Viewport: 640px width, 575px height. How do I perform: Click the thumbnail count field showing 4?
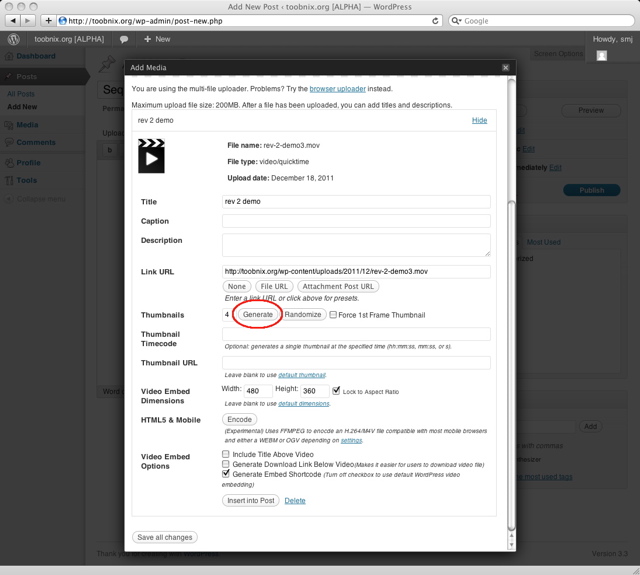pos(227,315)
